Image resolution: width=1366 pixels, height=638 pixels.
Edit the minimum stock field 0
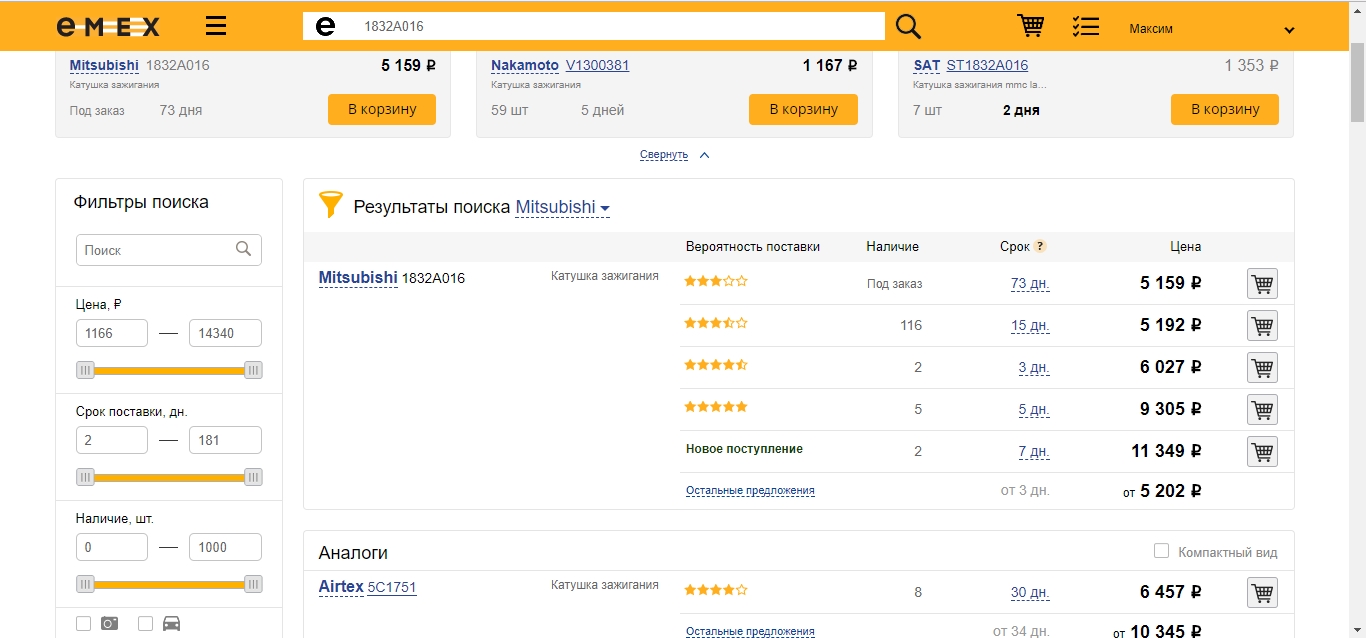[112, 547]
